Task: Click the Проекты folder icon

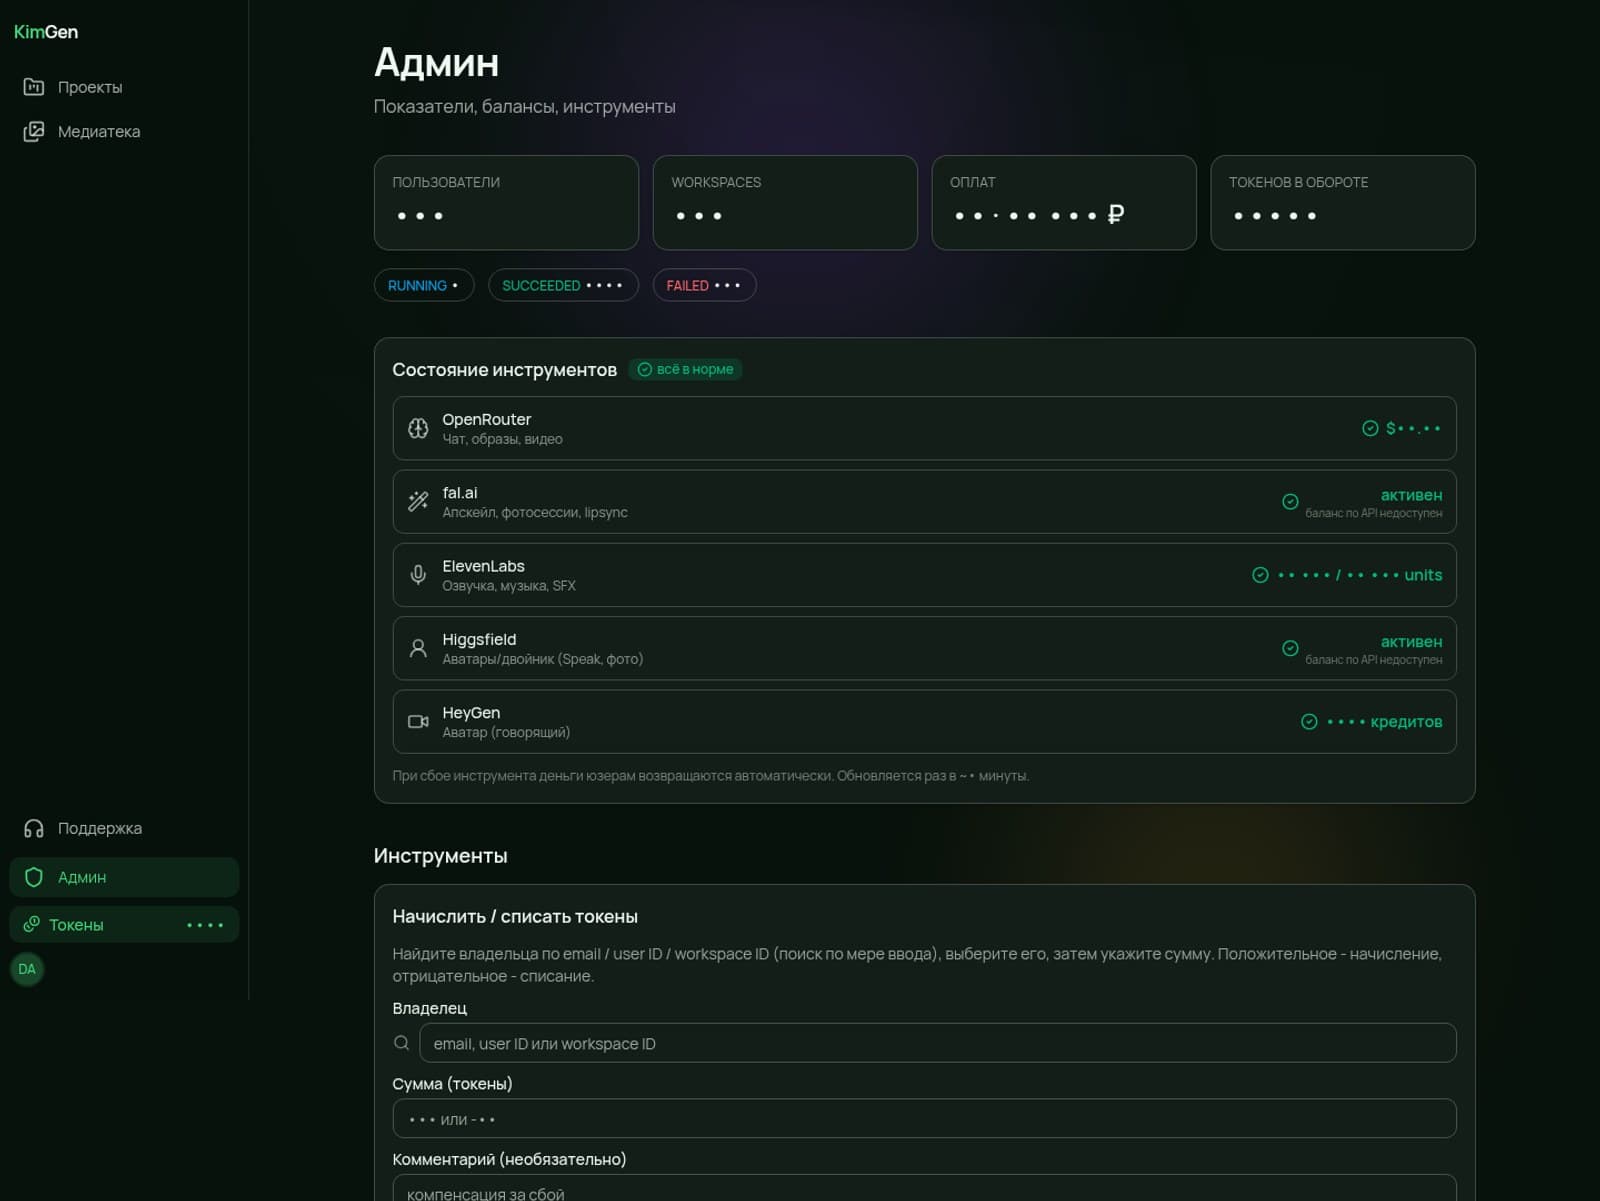Action: pos(33,87)
